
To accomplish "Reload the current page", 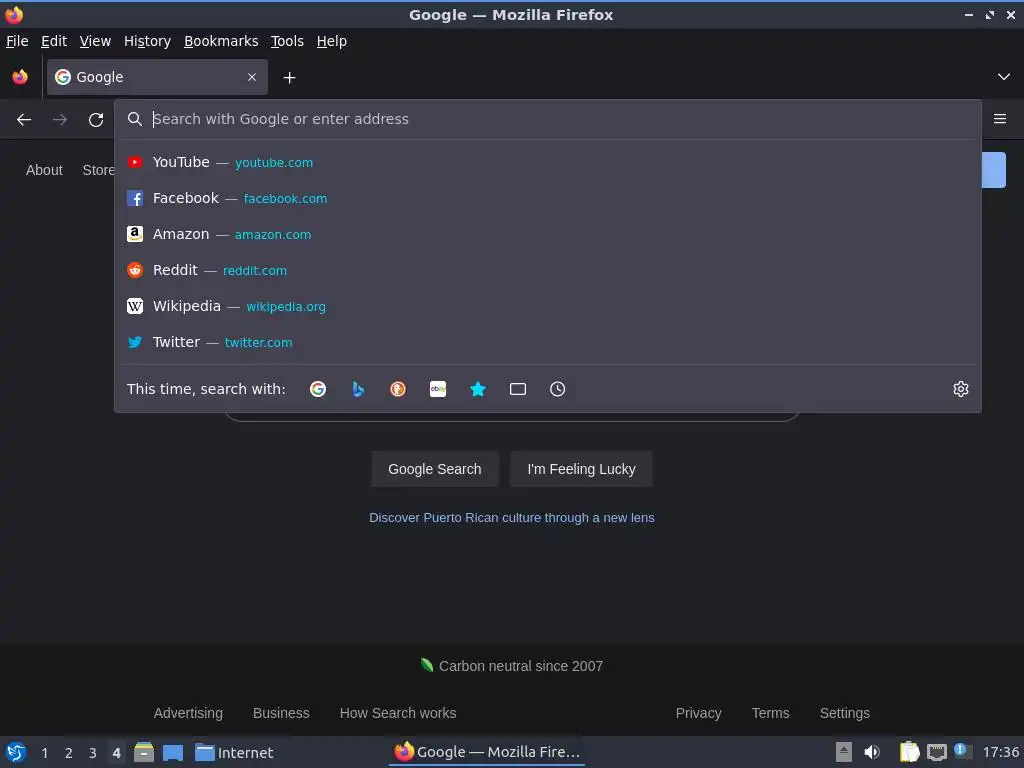I will (96, 120).
